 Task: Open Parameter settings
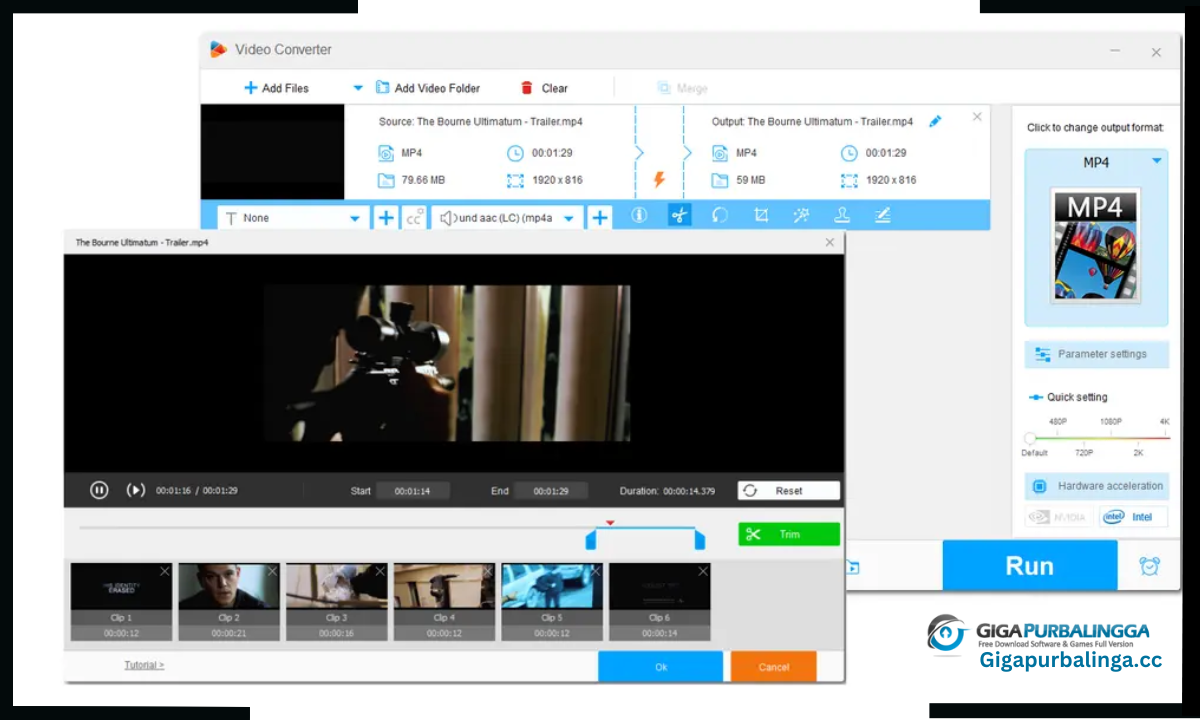[x=1096, y=354]
